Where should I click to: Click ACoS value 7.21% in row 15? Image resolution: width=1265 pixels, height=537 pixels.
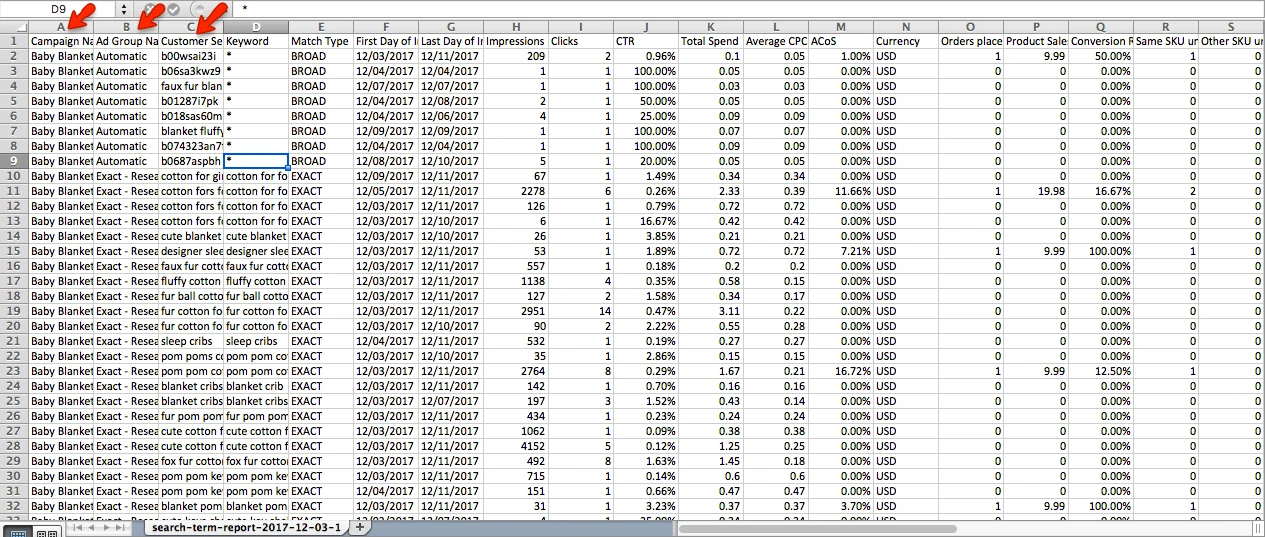[x=841, y=251]
